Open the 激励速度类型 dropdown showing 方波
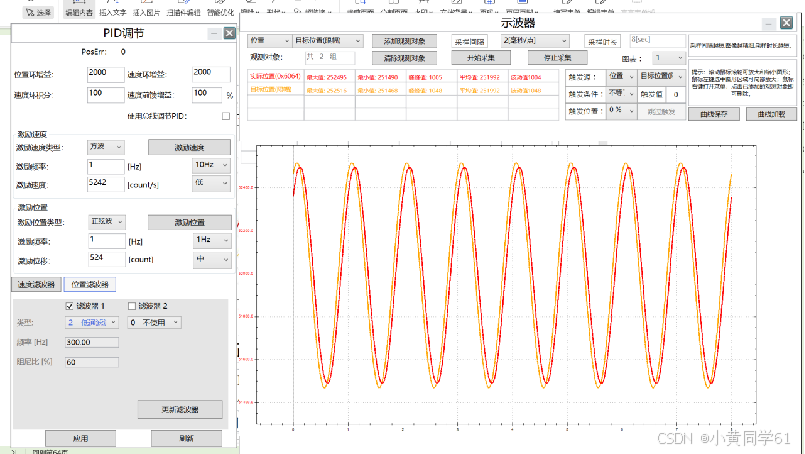This screenshot has width=805, height=454. (x=106, y=147)
